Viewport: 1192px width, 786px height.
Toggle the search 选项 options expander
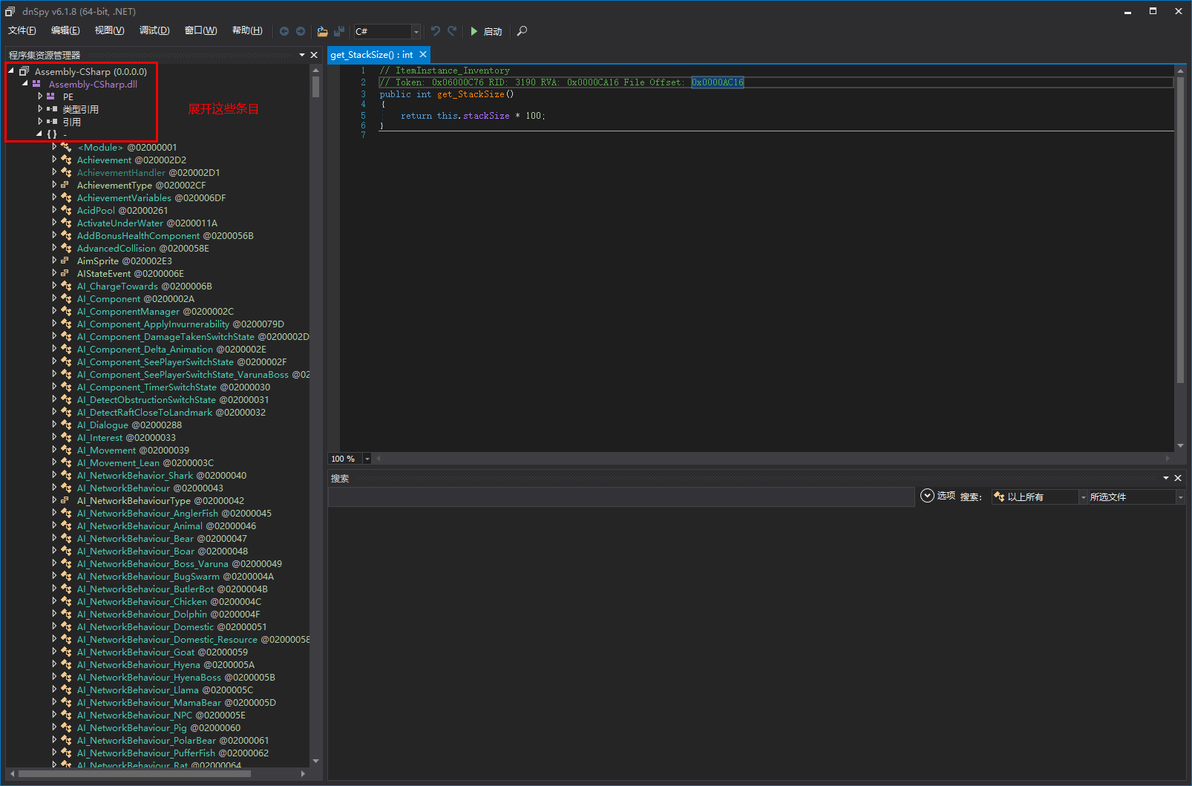point(927,496)
